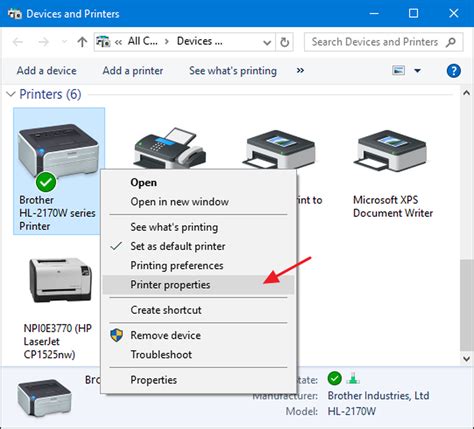The height and width of the screenshot is (429, 474).
Task: Click the vertical scrollbar thumb
Action: tap(467, 305)
